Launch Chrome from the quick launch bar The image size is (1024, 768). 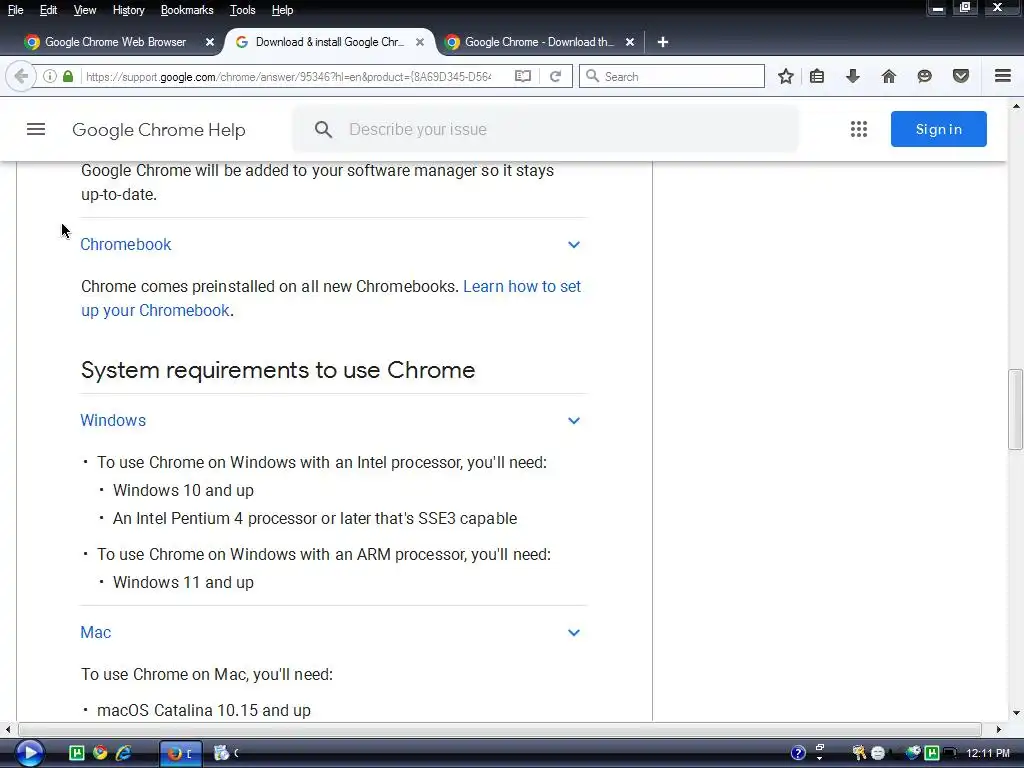click(100, 753)
